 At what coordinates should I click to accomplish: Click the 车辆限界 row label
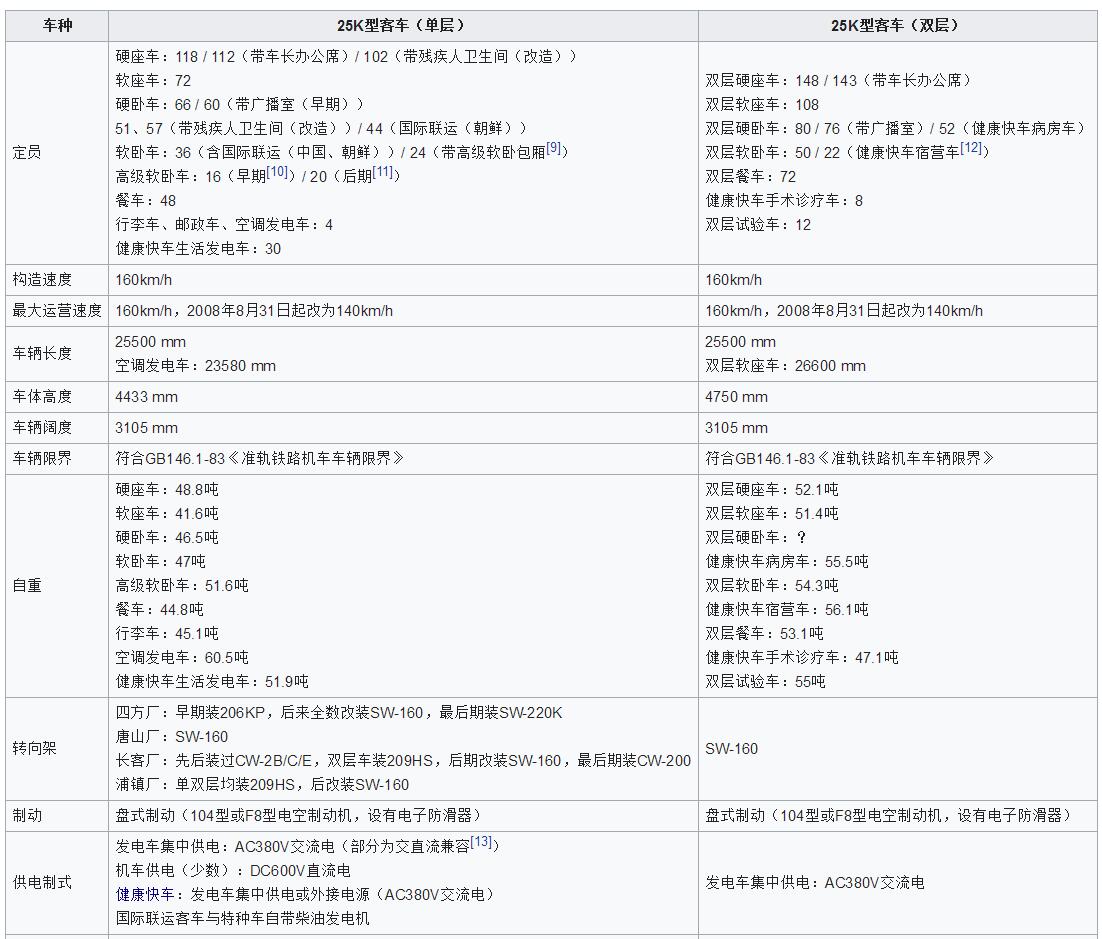coord(45,460)
